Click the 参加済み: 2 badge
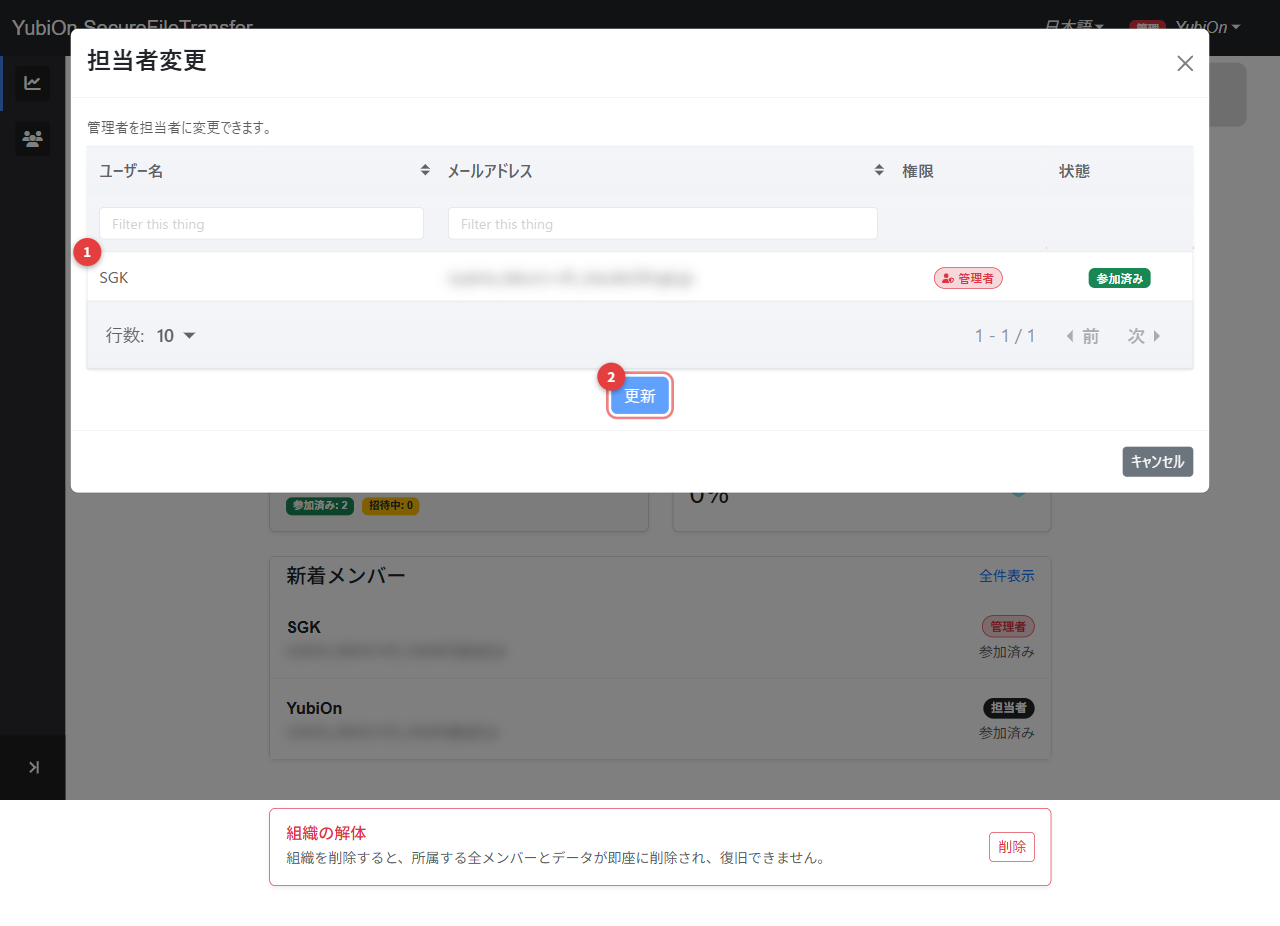1280x926 pixels. [320, 506]
